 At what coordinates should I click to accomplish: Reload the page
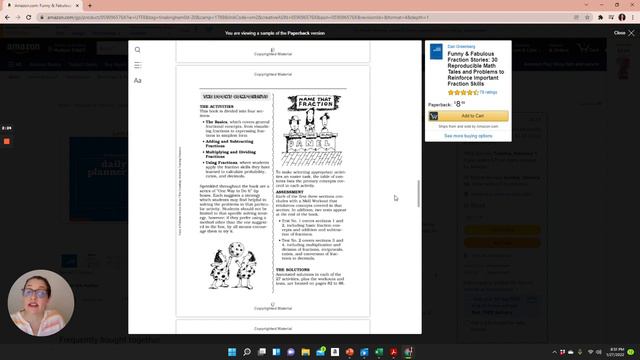pos(29,17)
